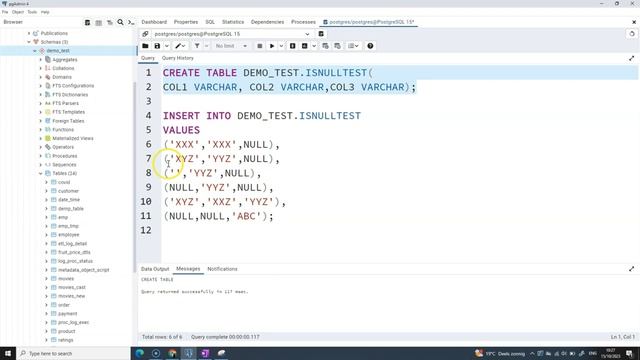Open the Help menu

[x=45, y=12]
